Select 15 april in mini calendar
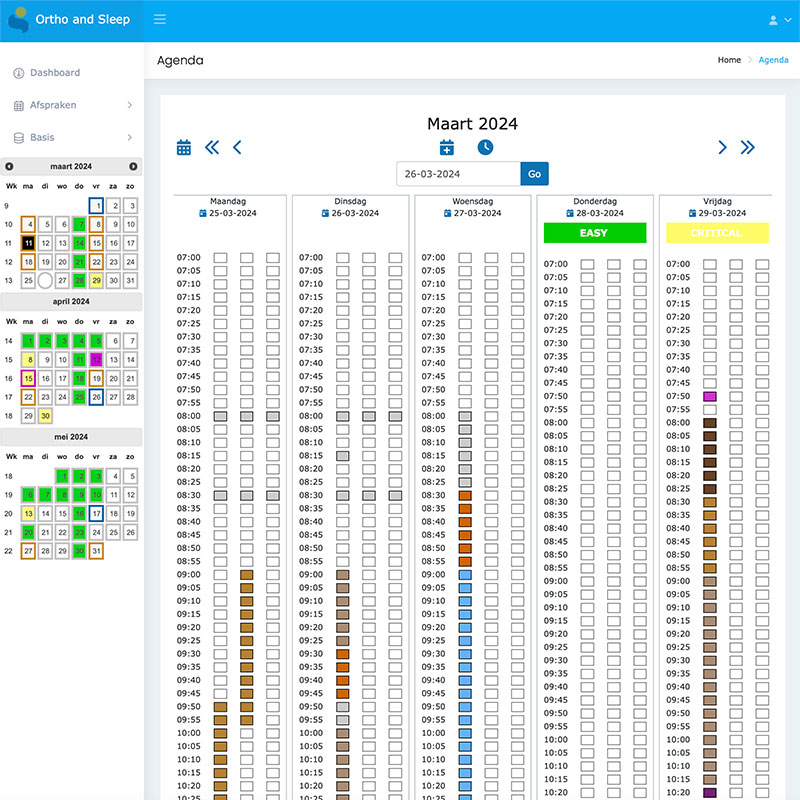 [x=28, y=378]
